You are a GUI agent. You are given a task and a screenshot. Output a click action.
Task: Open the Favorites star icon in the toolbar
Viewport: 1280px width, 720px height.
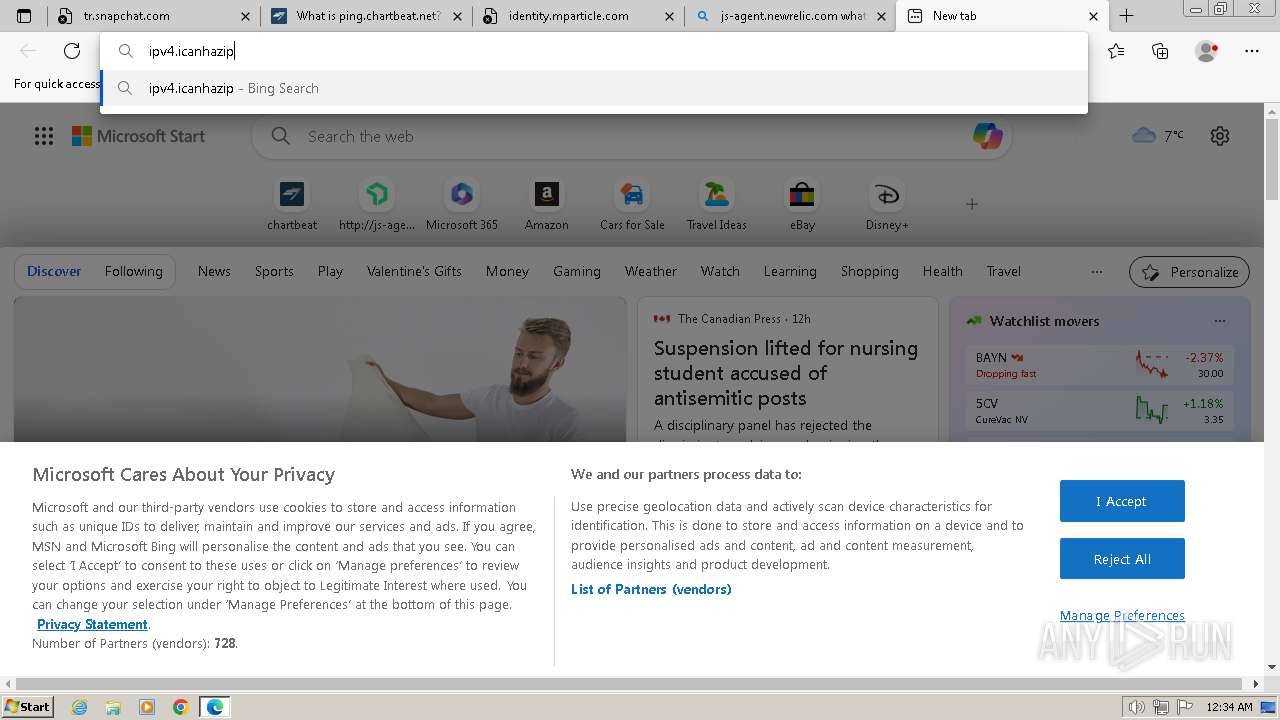[1116, 51]
